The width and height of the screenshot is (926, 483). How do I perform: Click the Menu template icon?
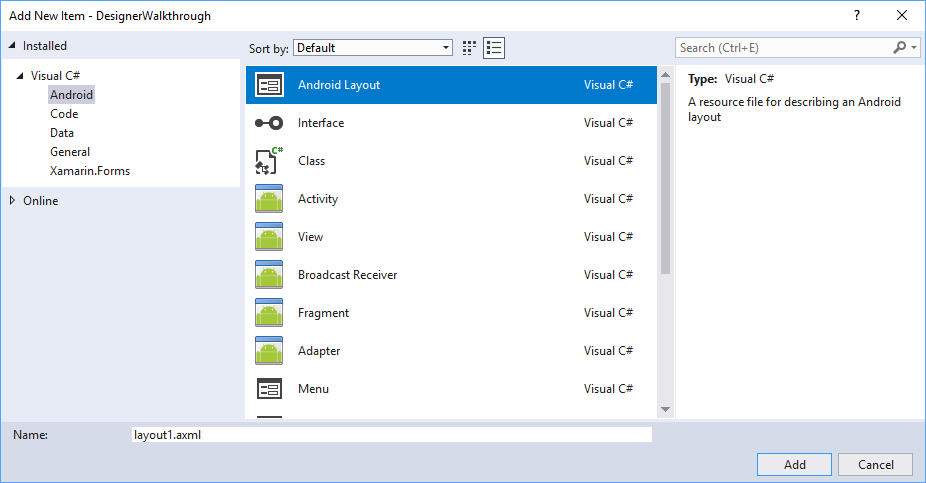[269, 389]
